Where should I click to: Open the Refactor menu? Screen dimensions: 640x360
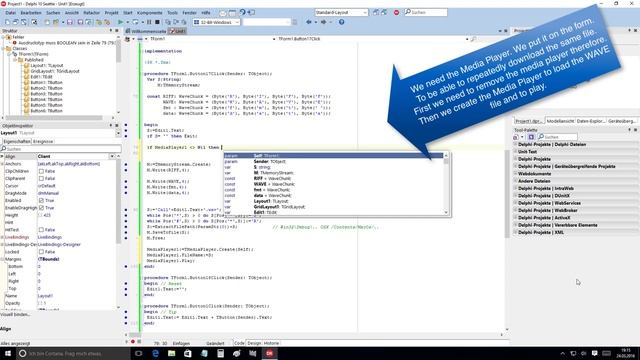pos(91,13)
